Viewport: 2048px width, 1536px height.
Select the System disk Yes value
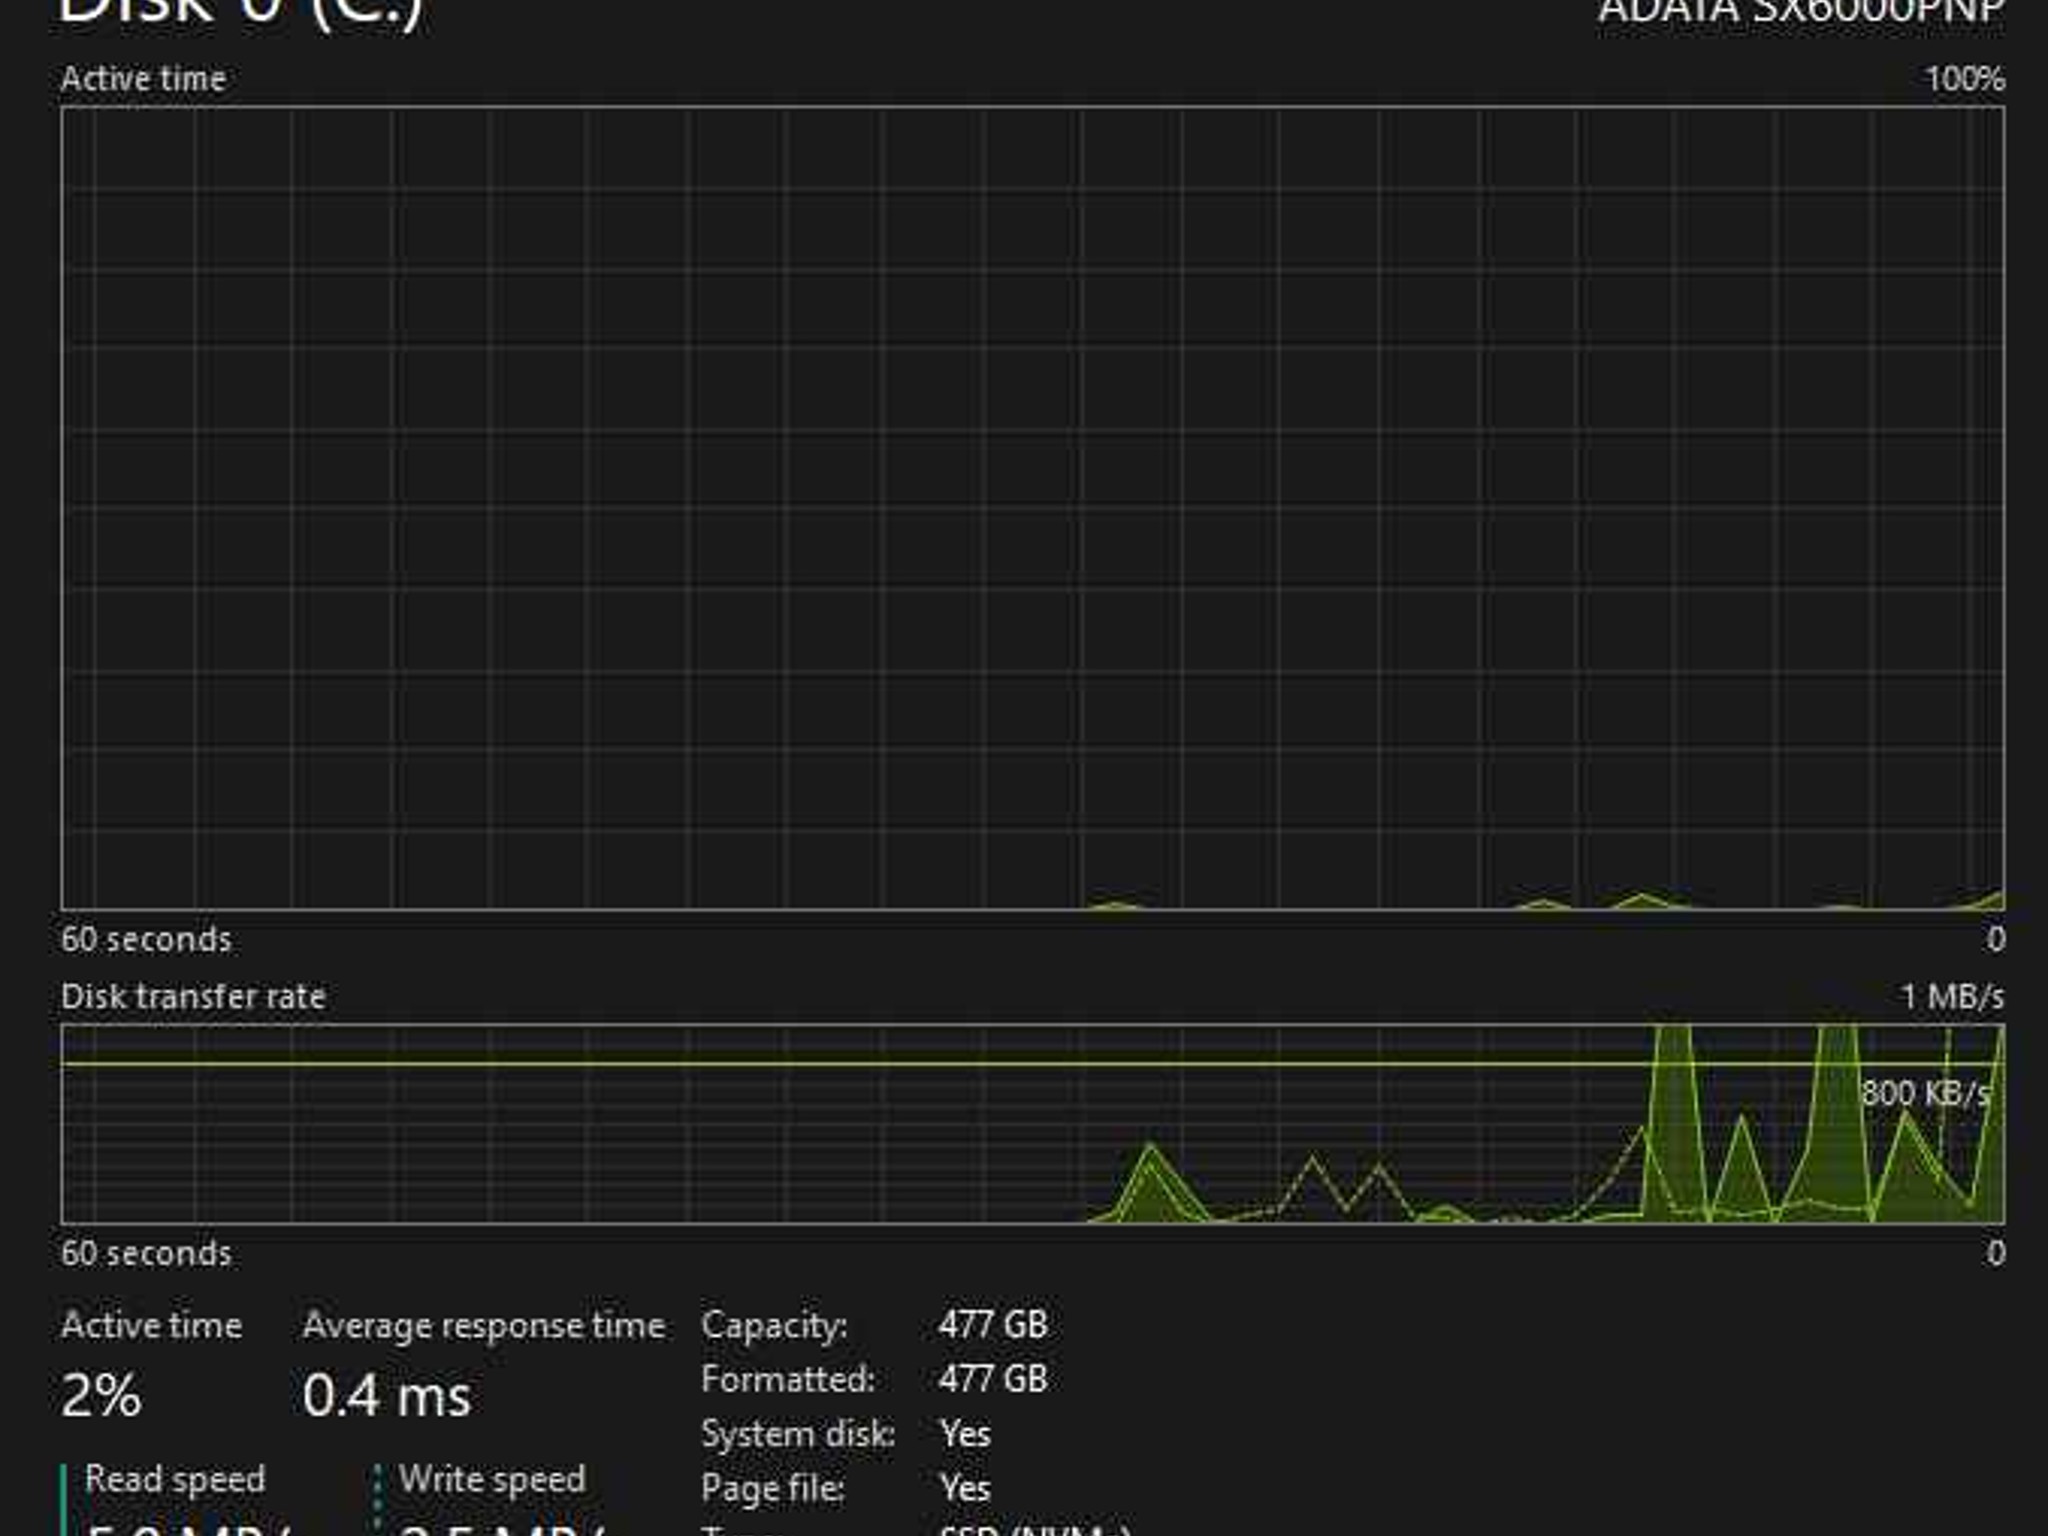(965, 1434)
